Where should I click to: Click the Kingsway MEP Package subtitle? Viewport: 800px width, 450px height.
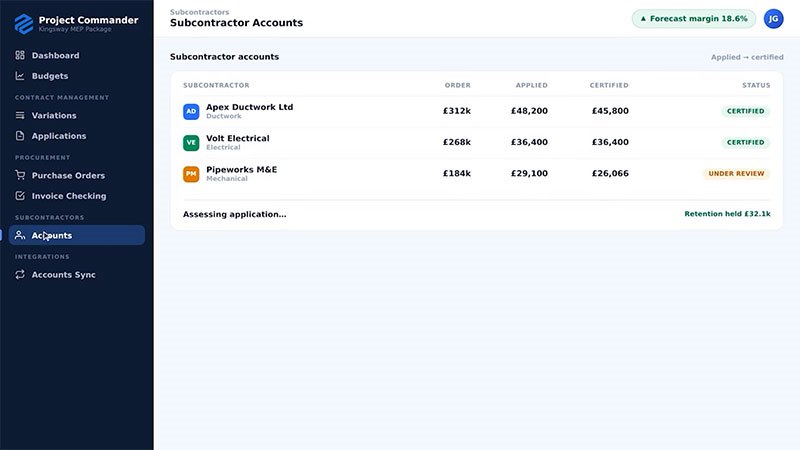75,29
